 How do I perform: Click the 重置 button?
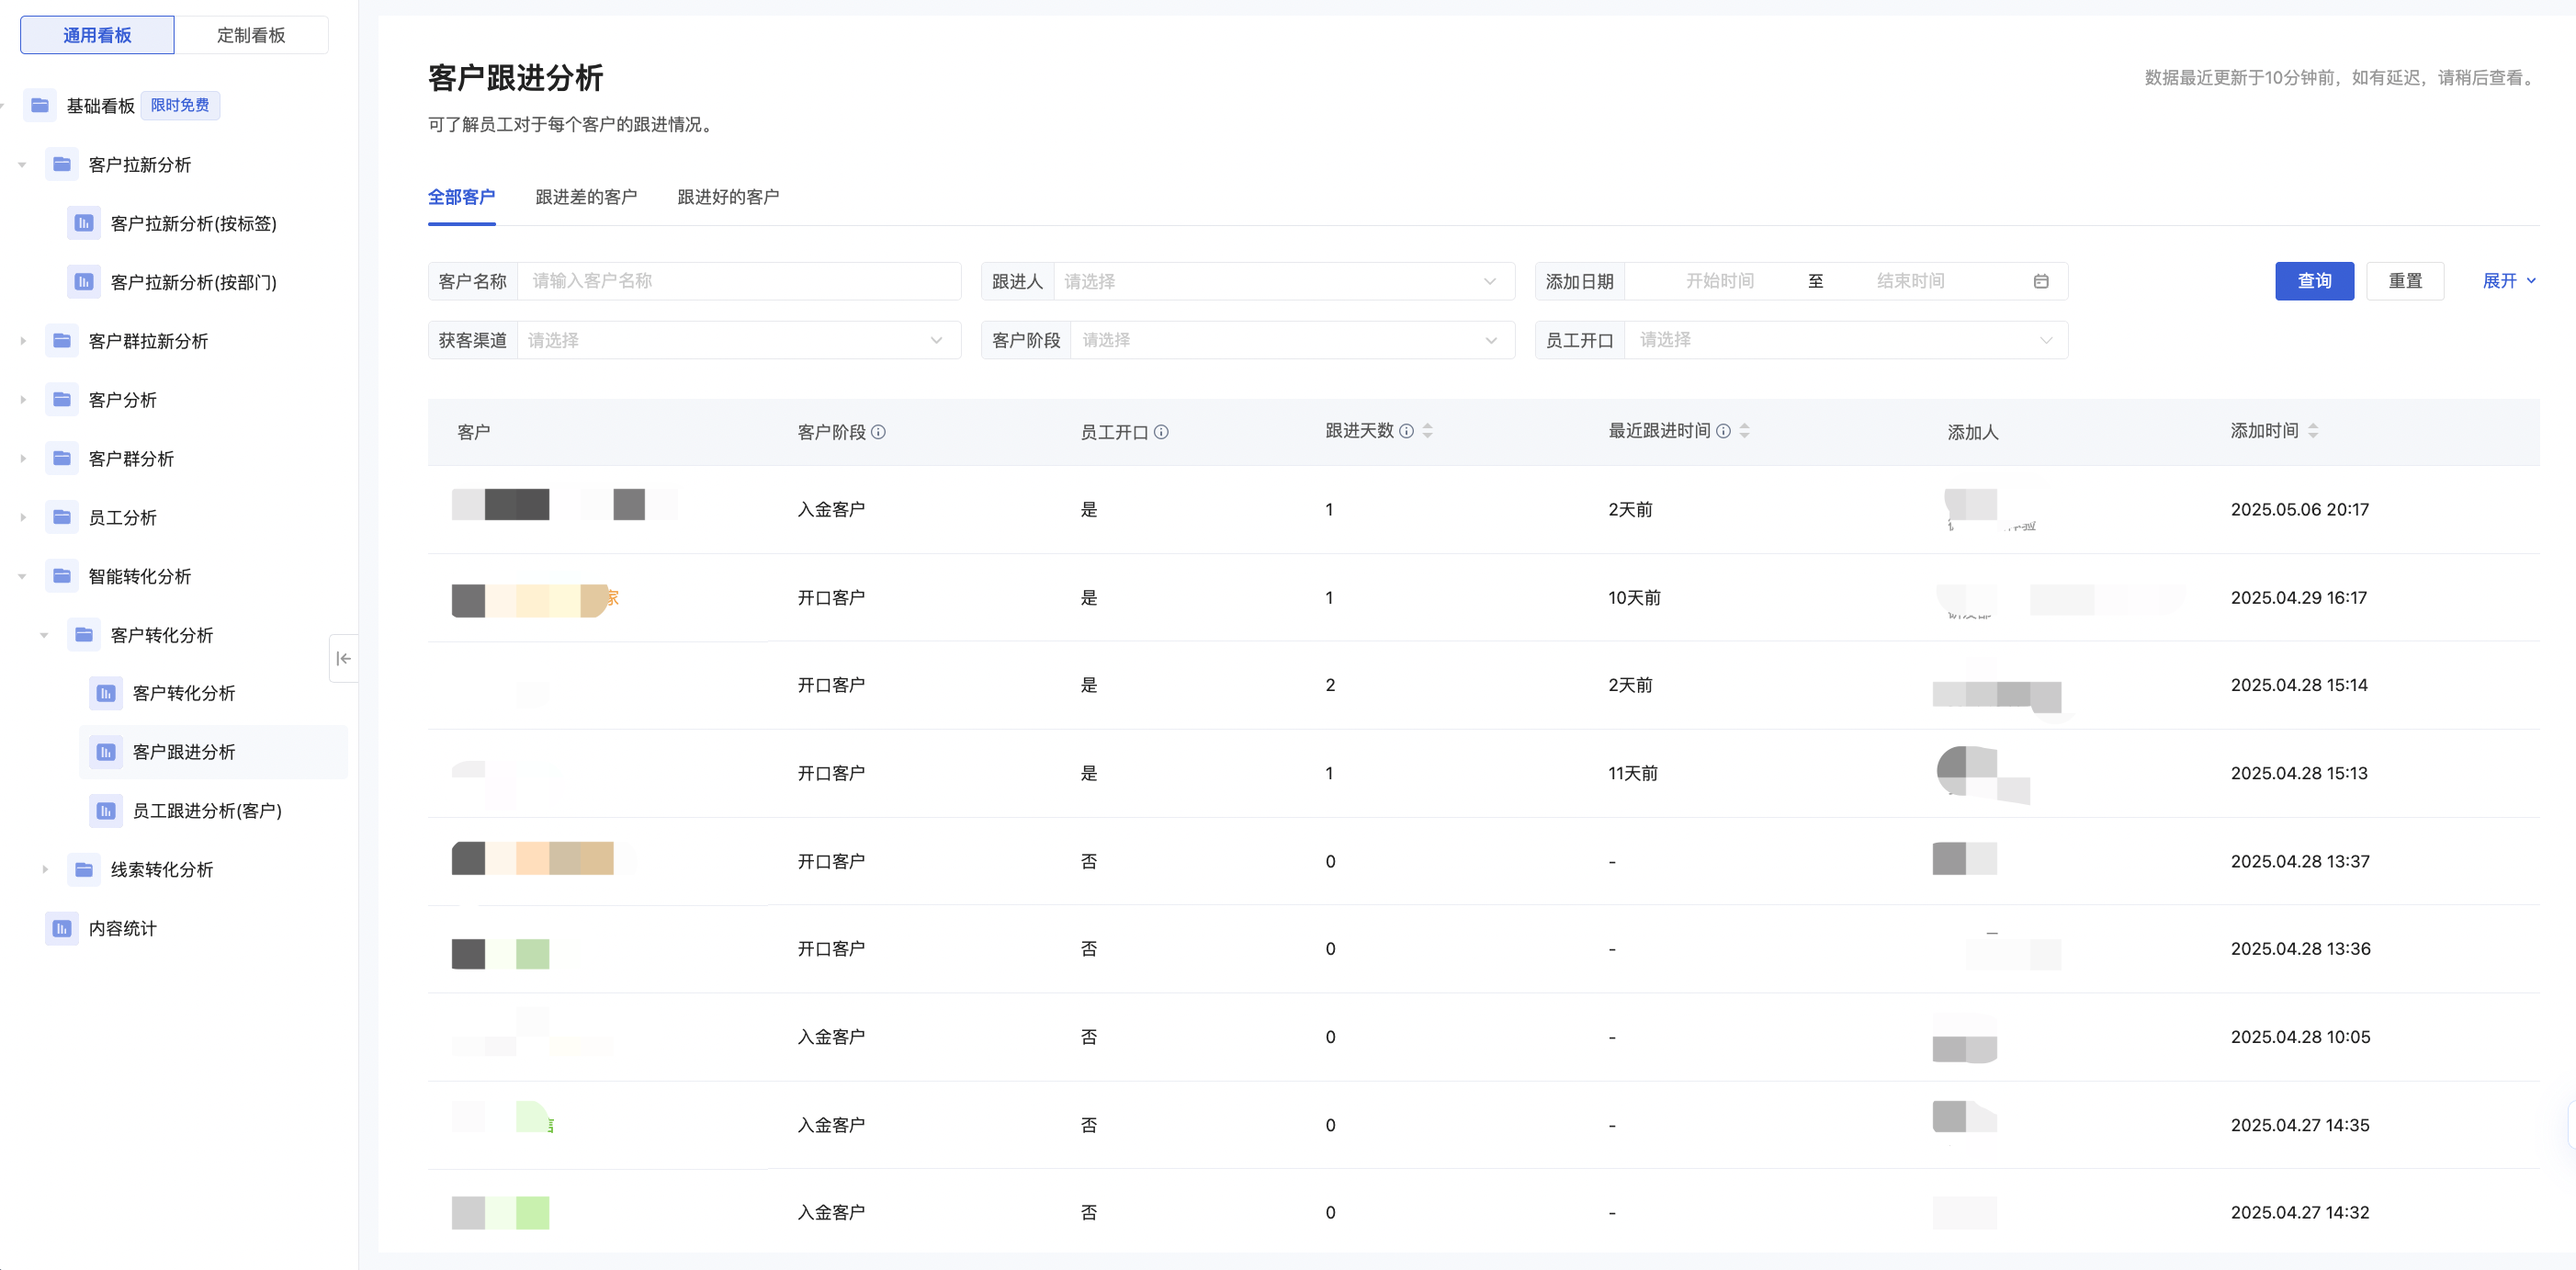[2405, 281]
